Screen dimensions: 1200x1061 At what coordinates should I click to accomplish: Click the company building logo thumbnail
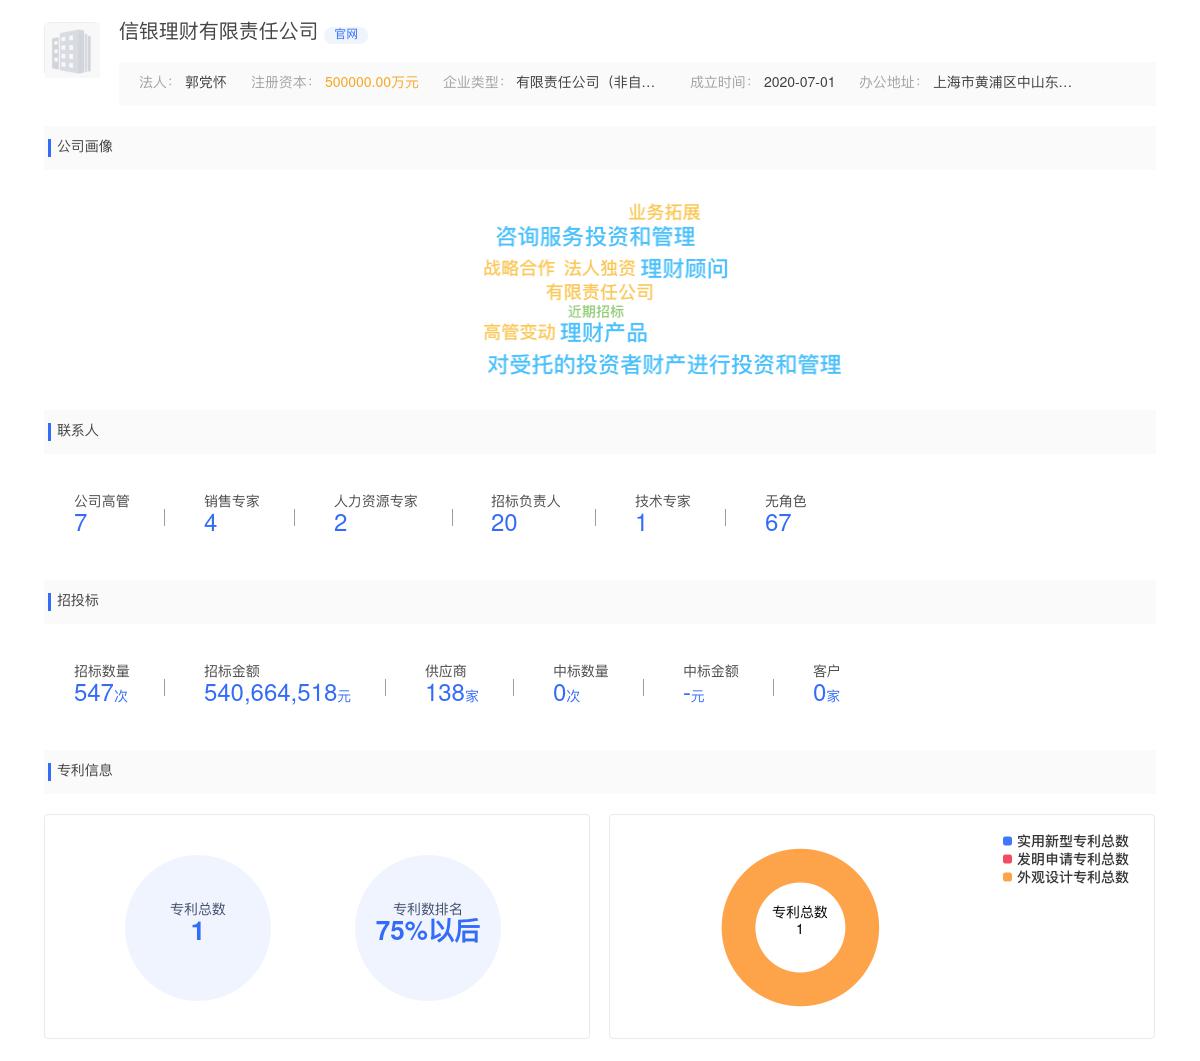(71, 50)
